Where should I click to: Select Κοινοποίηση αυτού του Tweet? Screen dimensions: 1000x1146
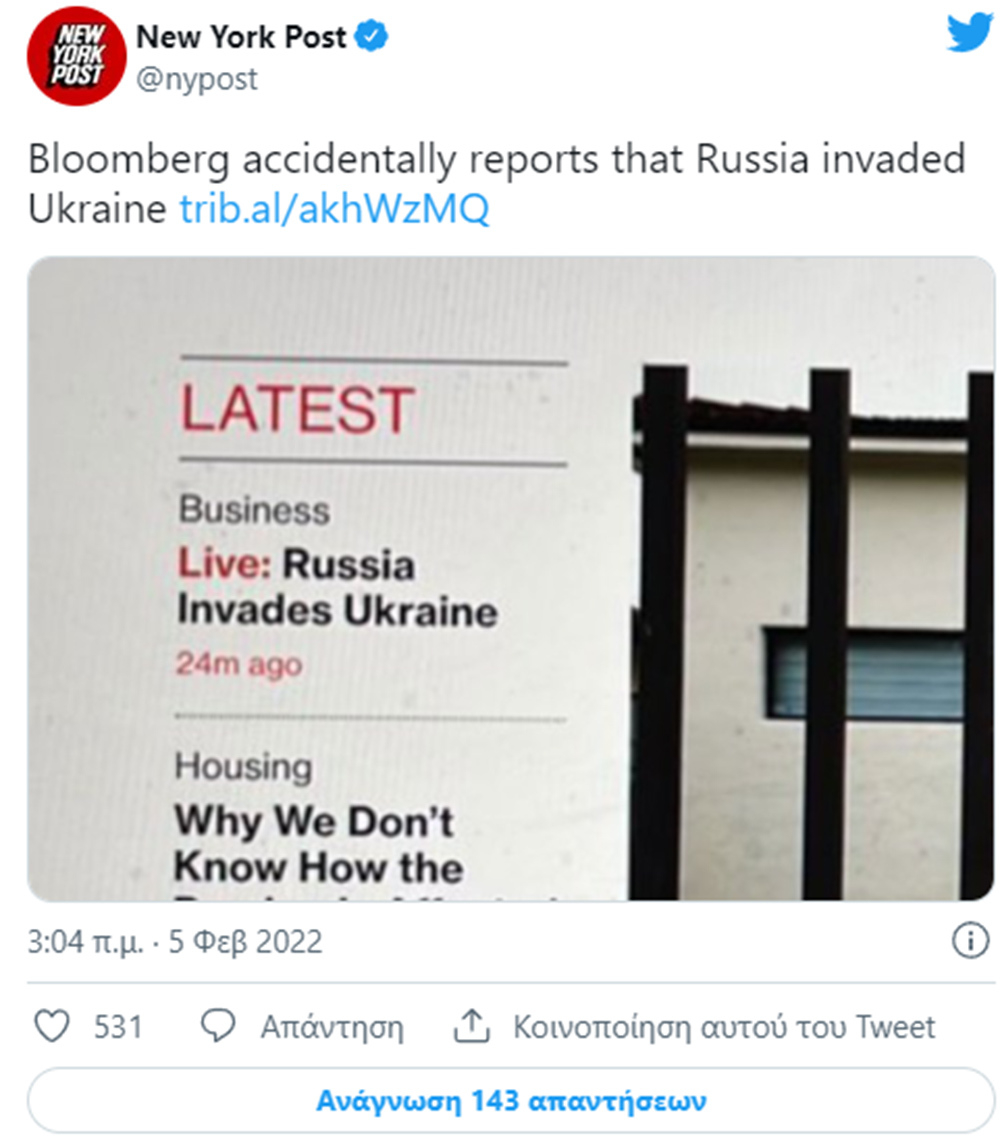(724, 1027)
